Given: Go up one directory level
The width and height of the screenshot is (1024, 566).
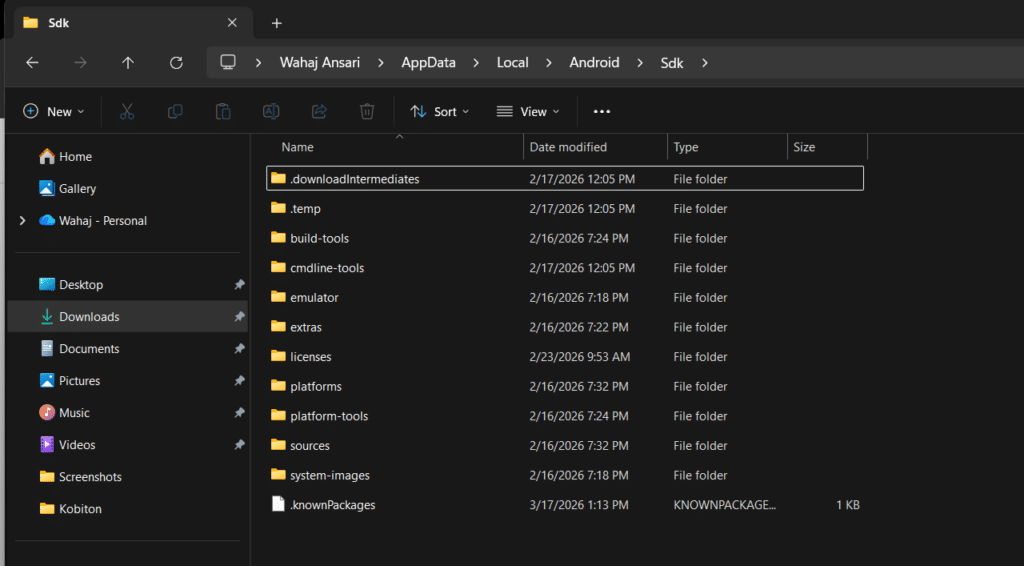Looking at the screenshot, I should click(x=128, y=62).
